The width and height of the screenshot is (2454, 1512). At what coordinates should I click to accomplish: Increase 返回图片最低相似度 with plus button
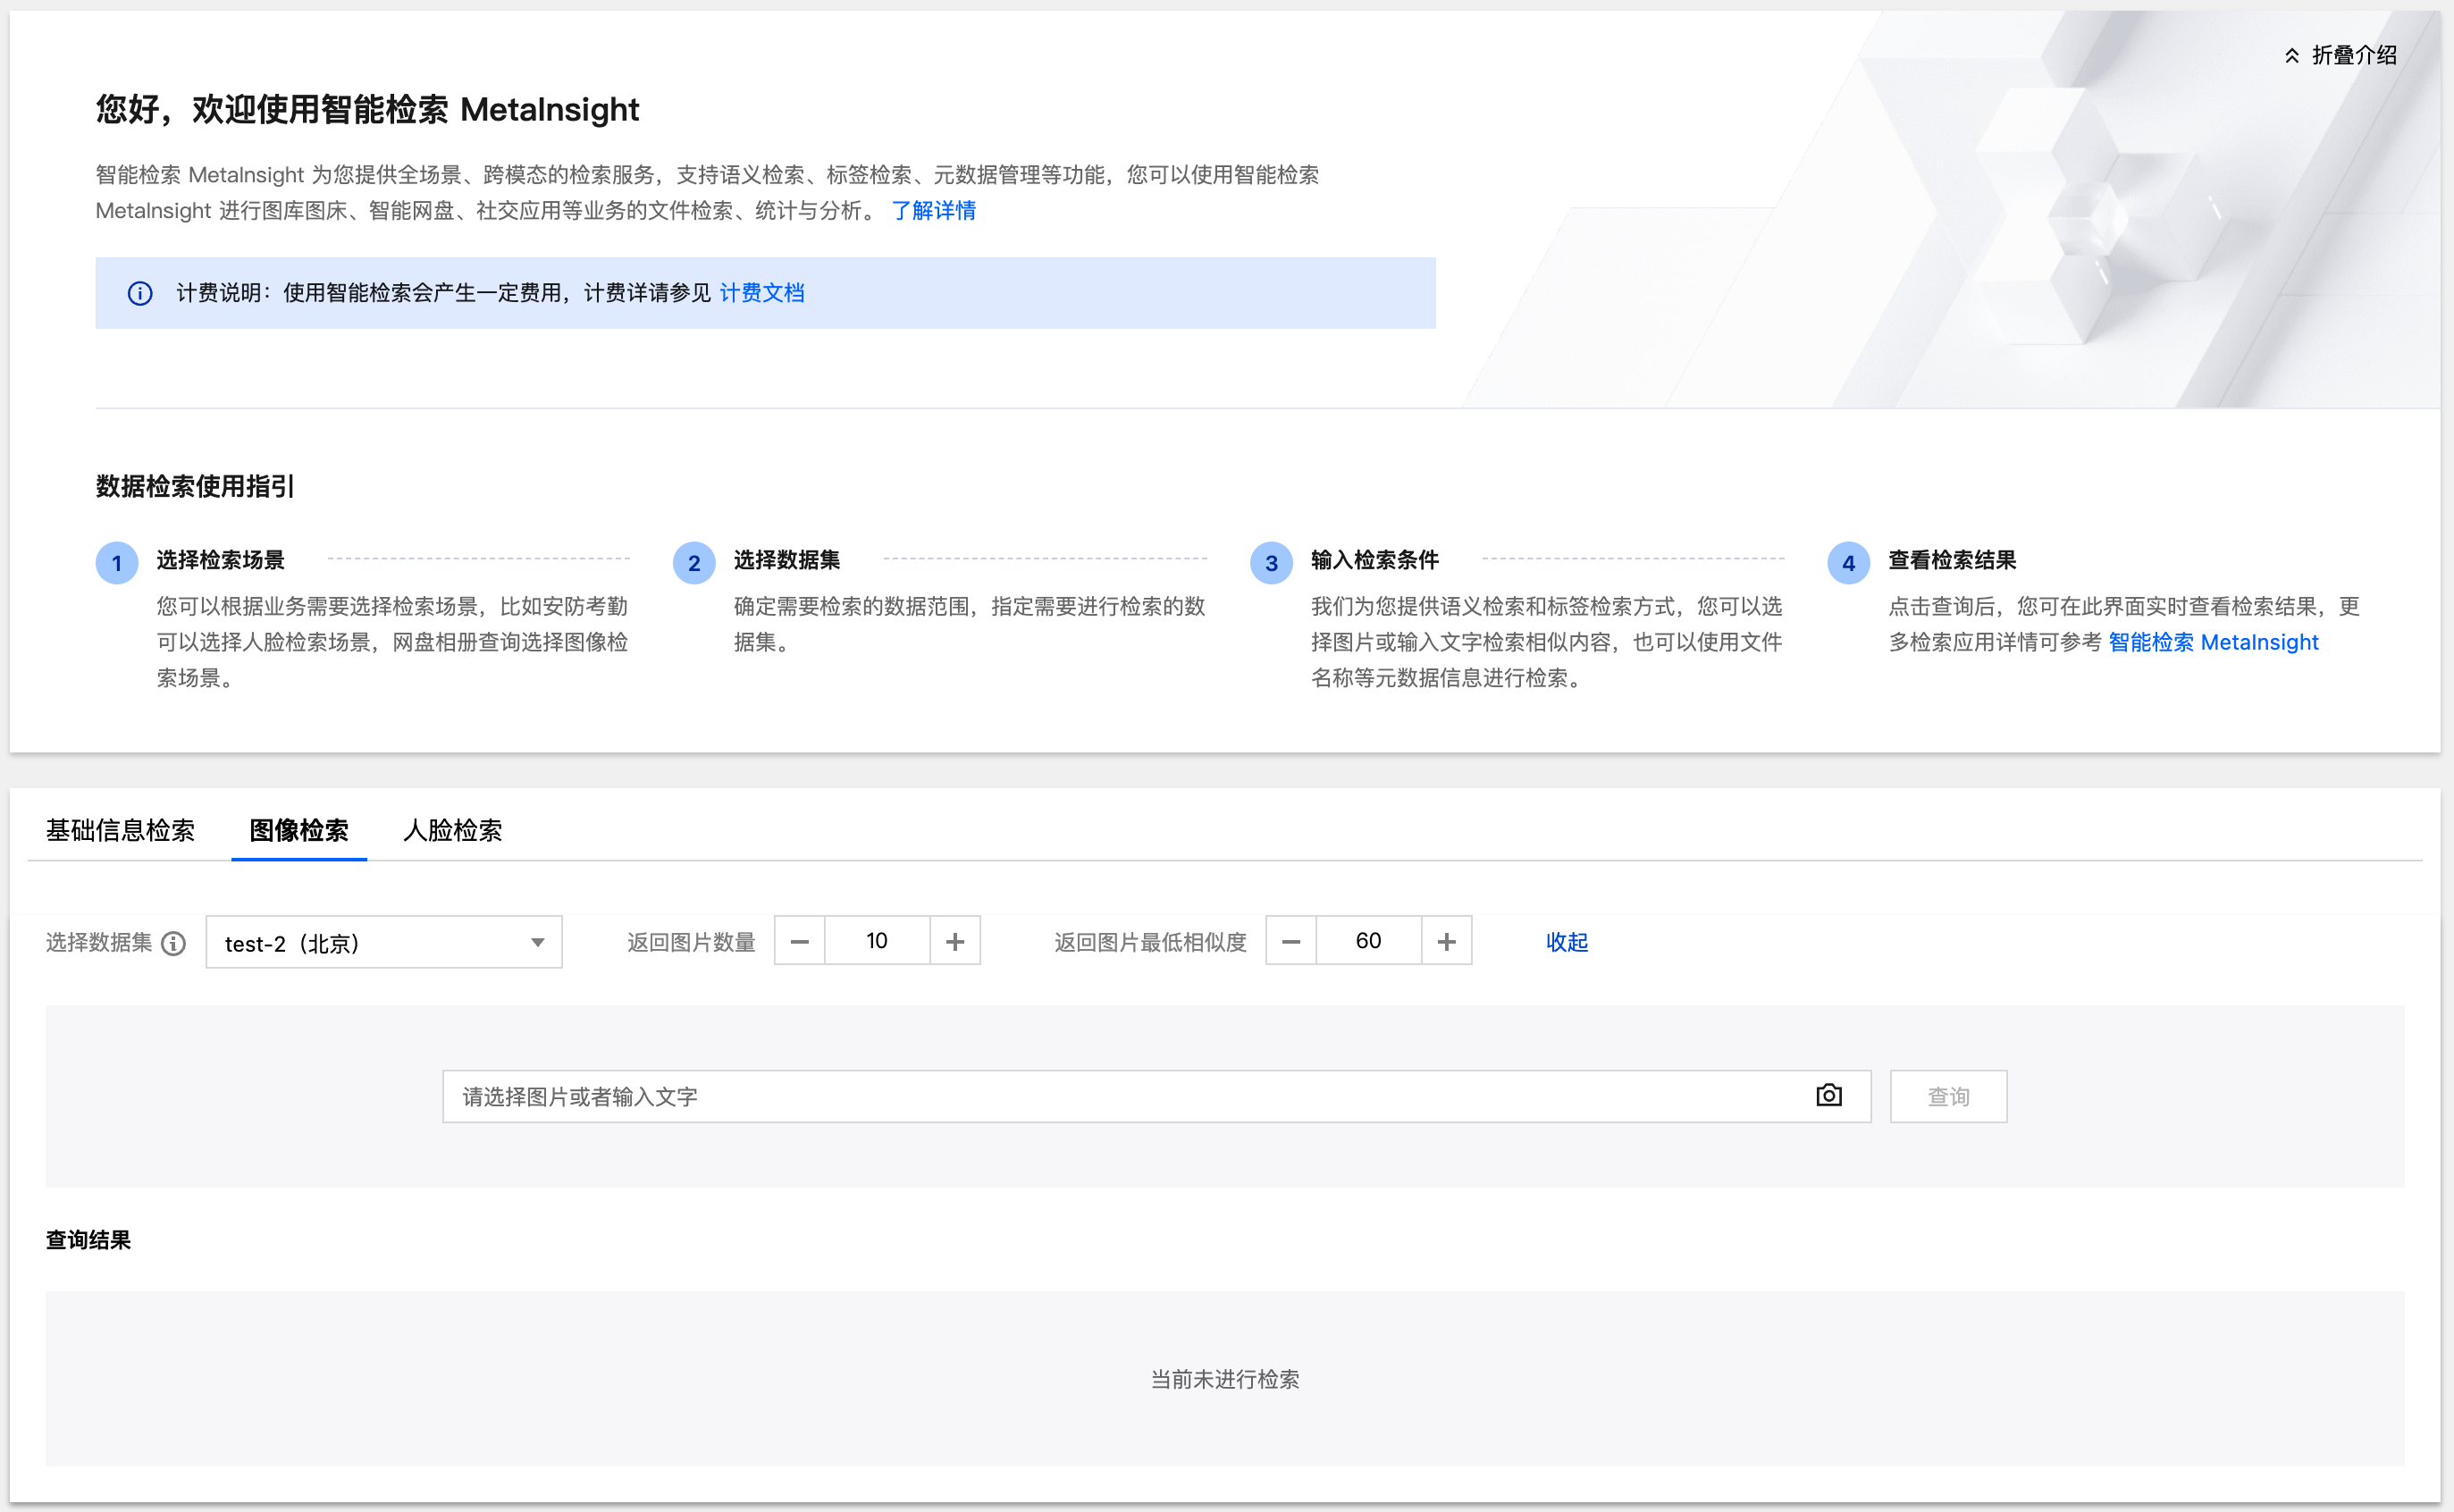[1446, 941]
